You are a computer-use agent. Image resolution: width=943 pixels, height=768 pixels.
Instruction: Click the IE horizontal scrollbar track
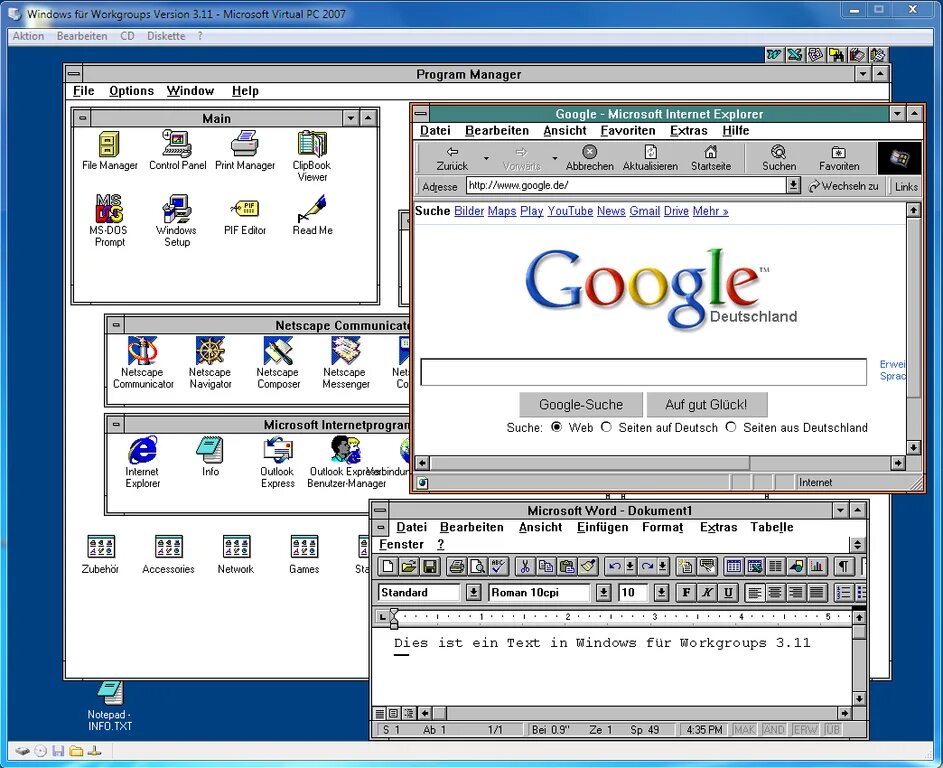pos(820,463)
